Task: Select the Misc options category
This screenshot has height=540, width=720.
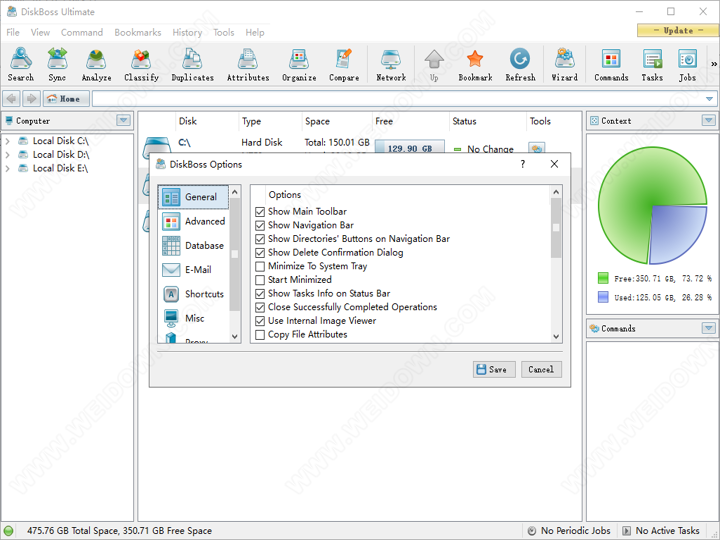Action: (193, 318)
